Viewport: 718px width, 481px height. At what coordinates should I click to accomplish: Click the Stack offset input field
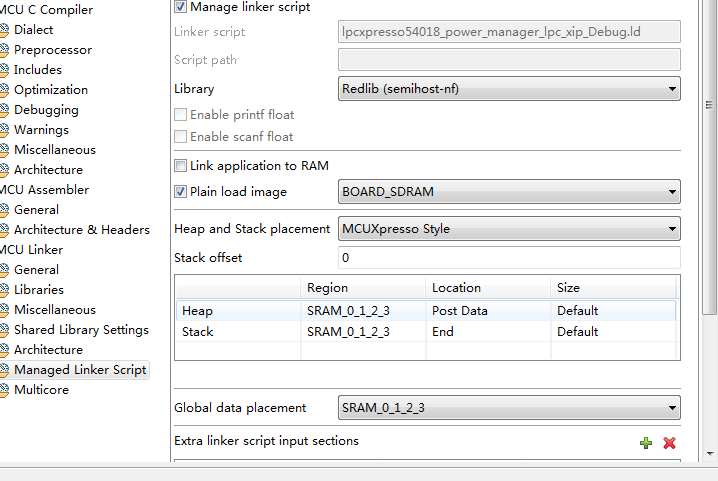click(x=510, y=258)
